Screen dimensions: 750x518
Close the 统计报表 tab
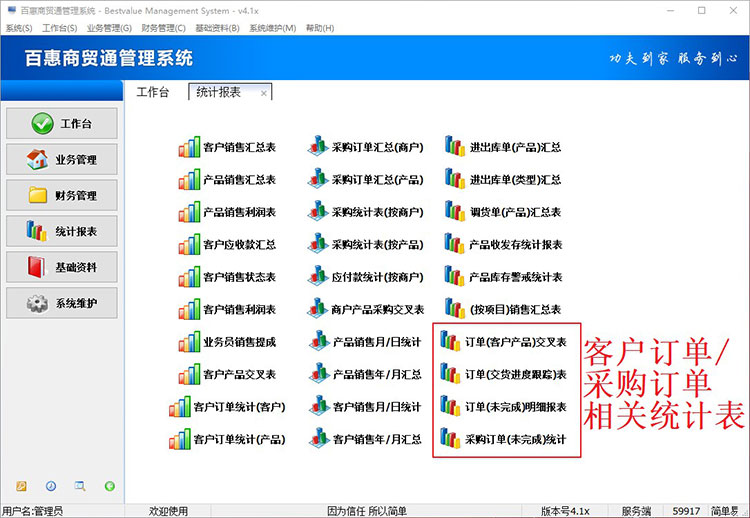(264, 93)
